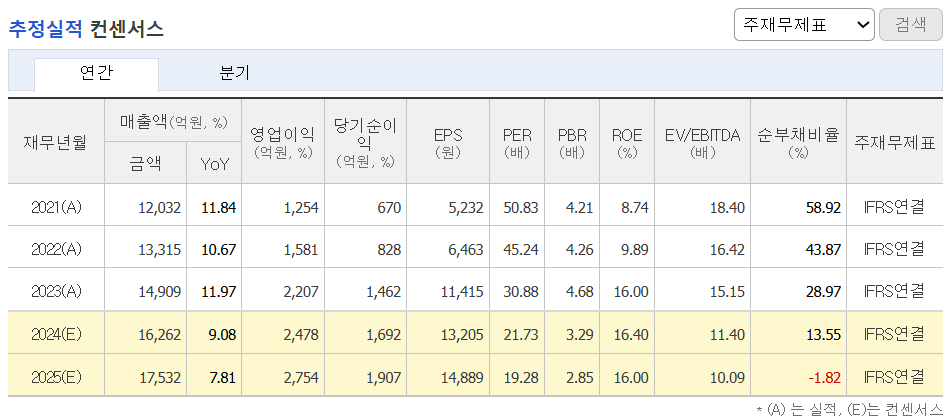The width and height of the screenshot is (949, 420).
Task: Click red net debt ratio -1.82
Action: (824, 377)
